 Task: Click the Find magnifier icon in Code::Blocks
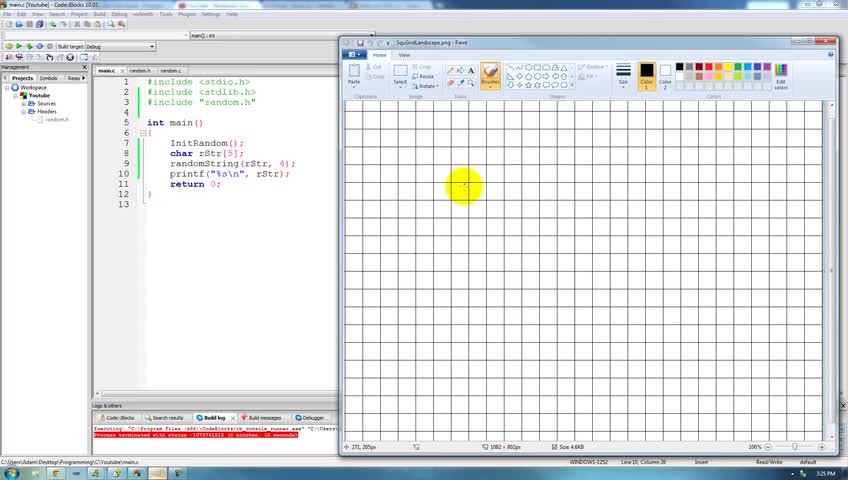(x=111, y=24)
